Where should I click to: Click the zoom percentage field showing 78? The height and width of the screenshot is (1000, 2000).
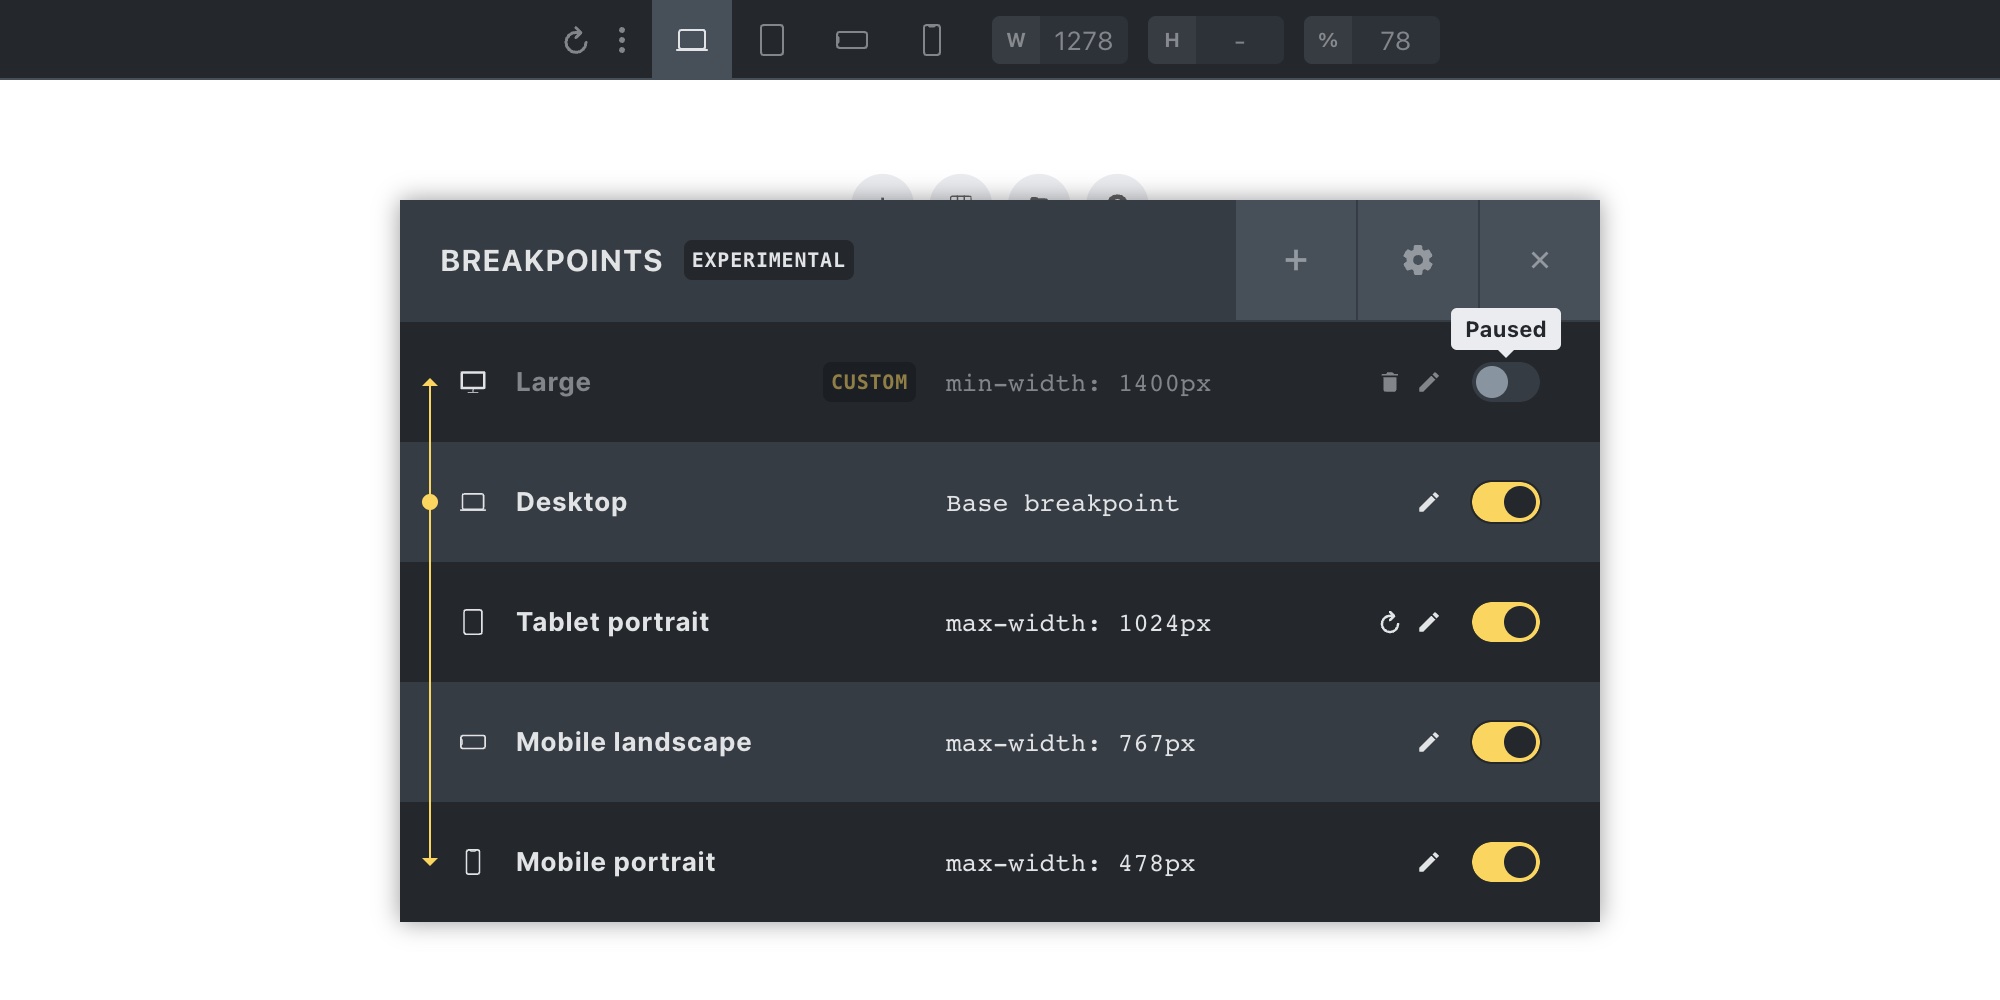pos(1394,40)
